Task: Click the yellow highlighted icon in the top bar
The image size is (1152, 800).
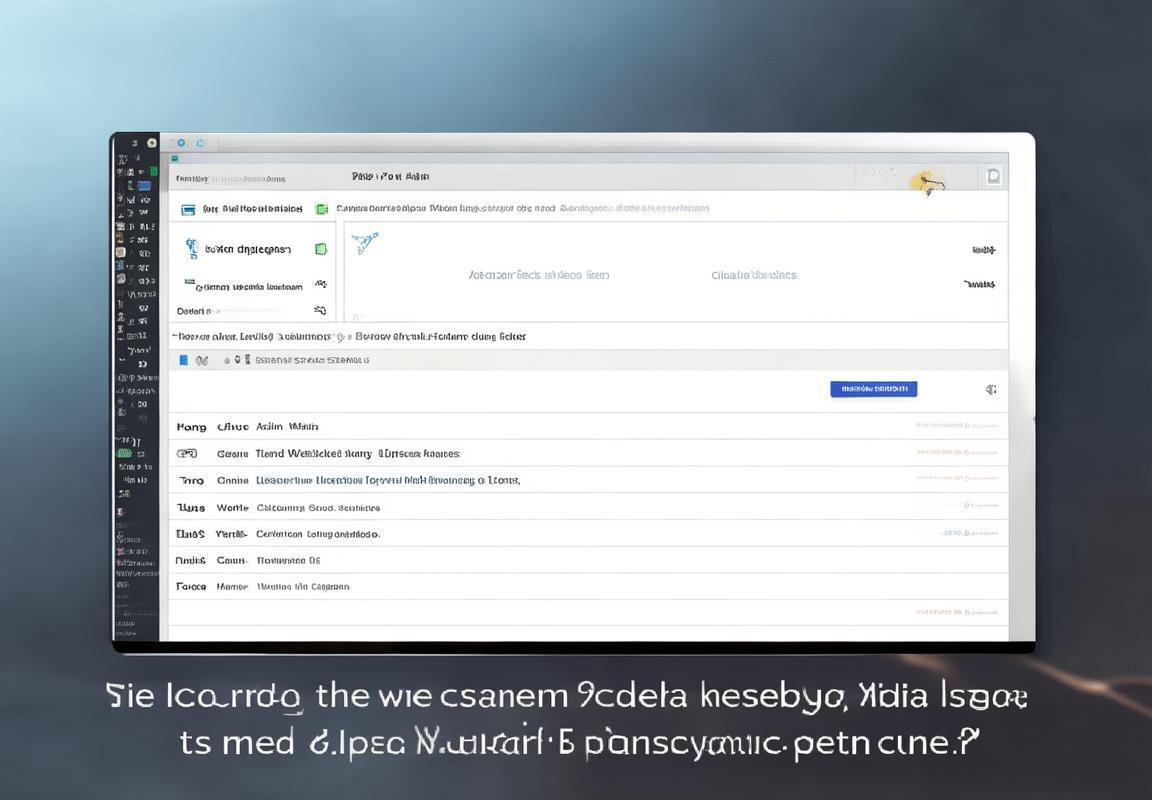Action: click(925, 181)
